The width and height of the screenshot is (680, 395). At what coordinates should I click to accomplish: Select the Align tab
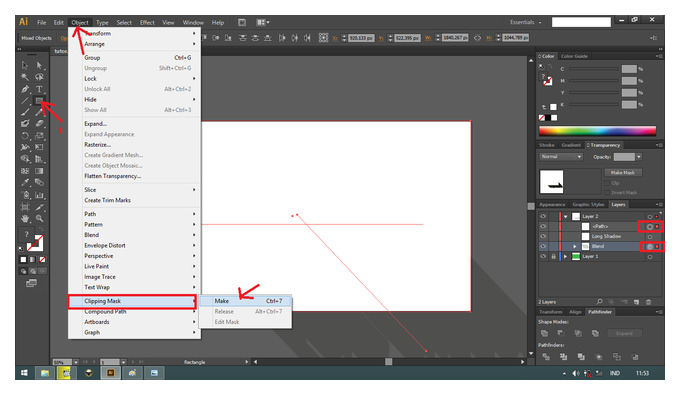tap(575, 312)
